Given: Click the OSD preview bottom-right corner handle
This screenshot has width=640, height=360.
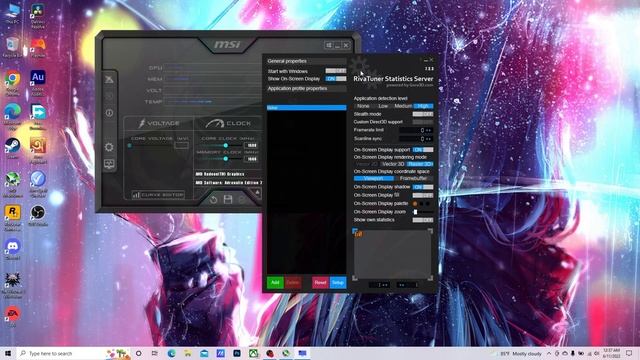Looking at the screenshot, I should pyautogui.click(x=430, y=278).
